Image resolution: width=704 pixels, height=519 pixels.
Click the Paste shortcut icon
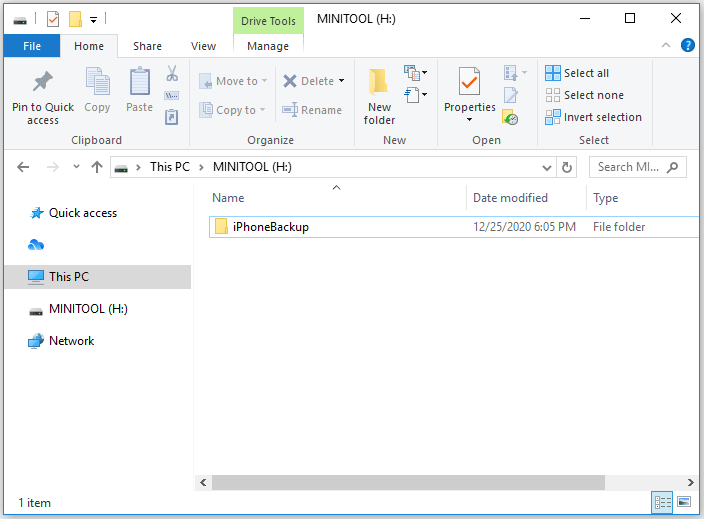pos(172,117)
